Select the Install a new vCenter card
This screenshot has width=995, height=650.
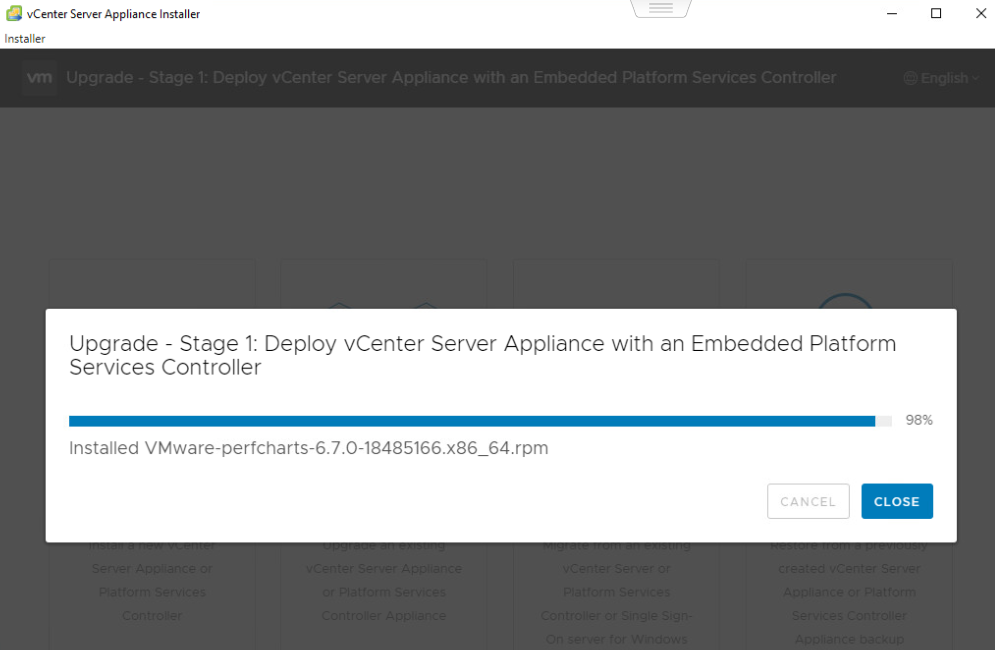pos(152,454)
